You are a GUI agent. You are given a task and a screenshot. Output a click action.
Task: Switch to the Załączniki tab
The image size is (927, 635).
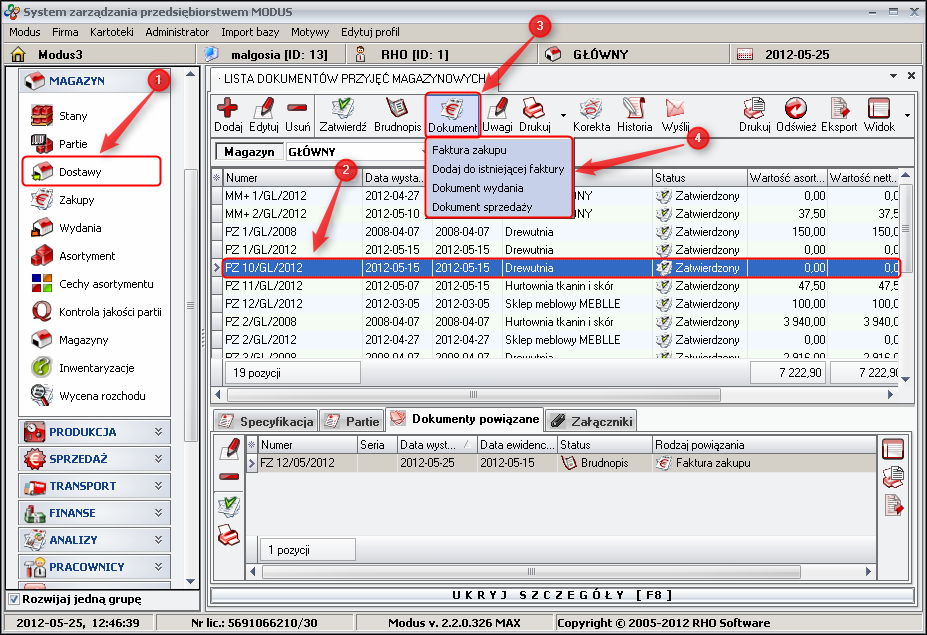coord(591,421)
